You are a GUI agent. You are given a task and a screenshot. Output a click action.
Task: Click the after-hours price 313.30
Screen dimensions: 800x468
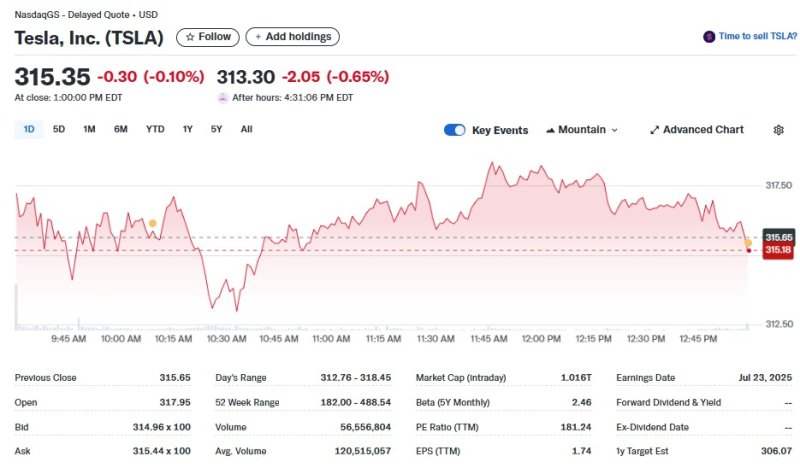(x=246, y=77)
